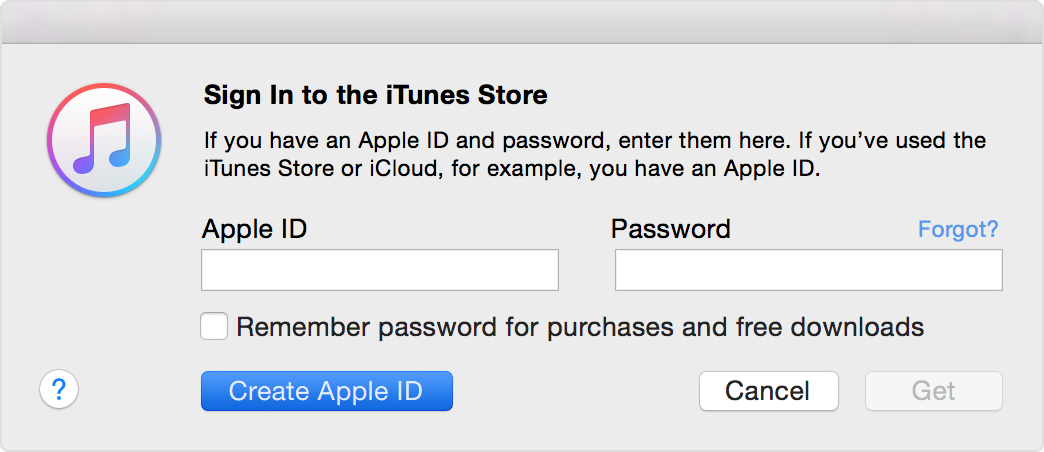Click the word "iCloud" in the description

click(401, 168)
